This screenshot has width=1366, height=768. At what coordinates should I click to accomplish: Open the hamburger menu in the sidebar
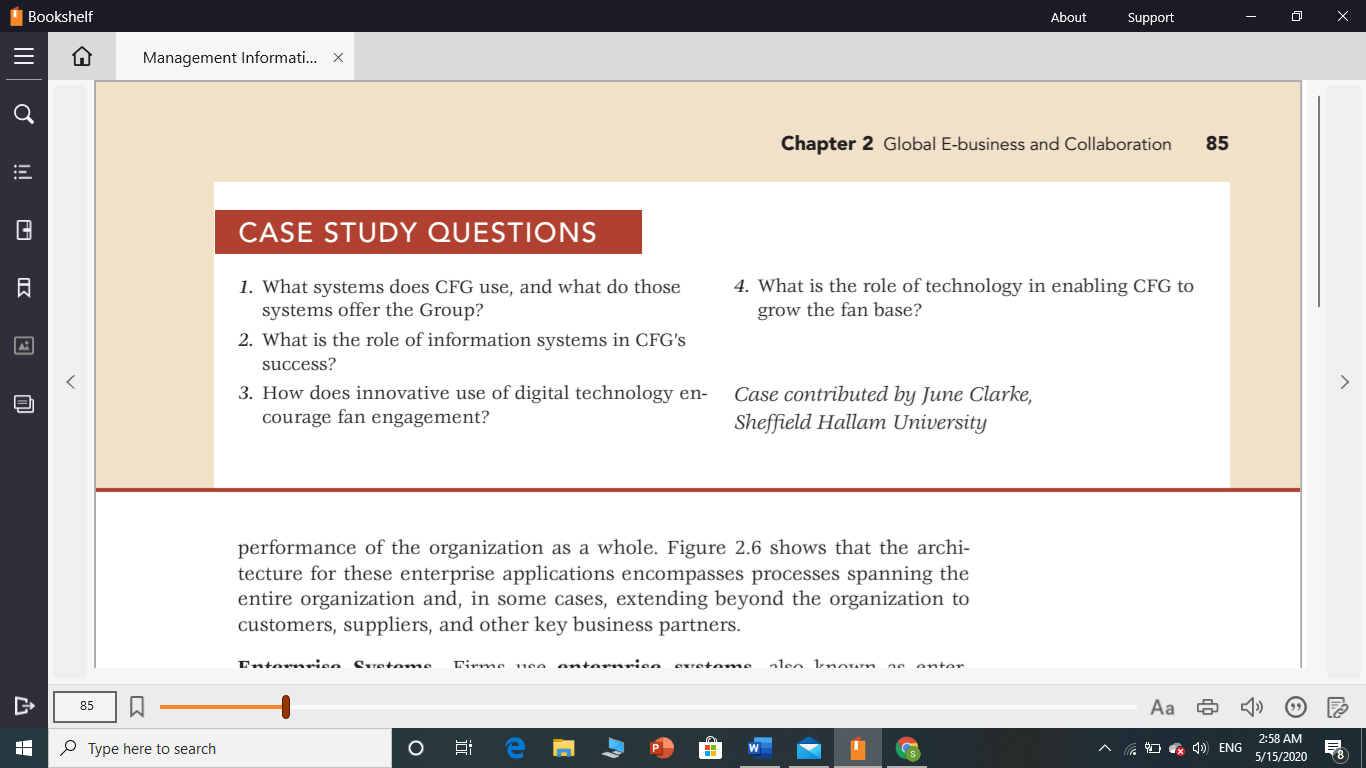point(24,56)
